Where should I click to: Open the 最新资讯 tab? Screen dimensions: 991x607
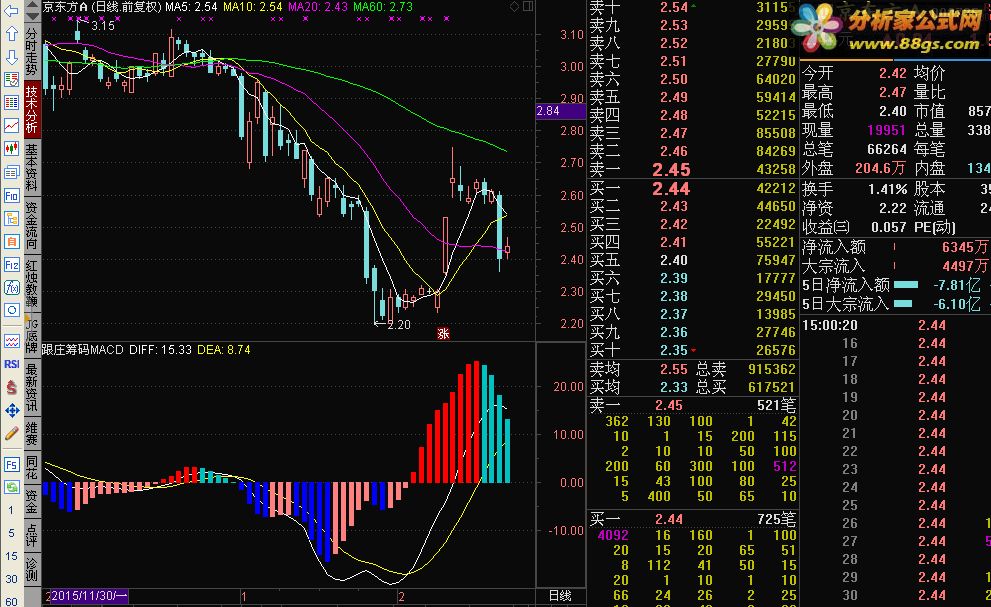[x=32, y=387]
